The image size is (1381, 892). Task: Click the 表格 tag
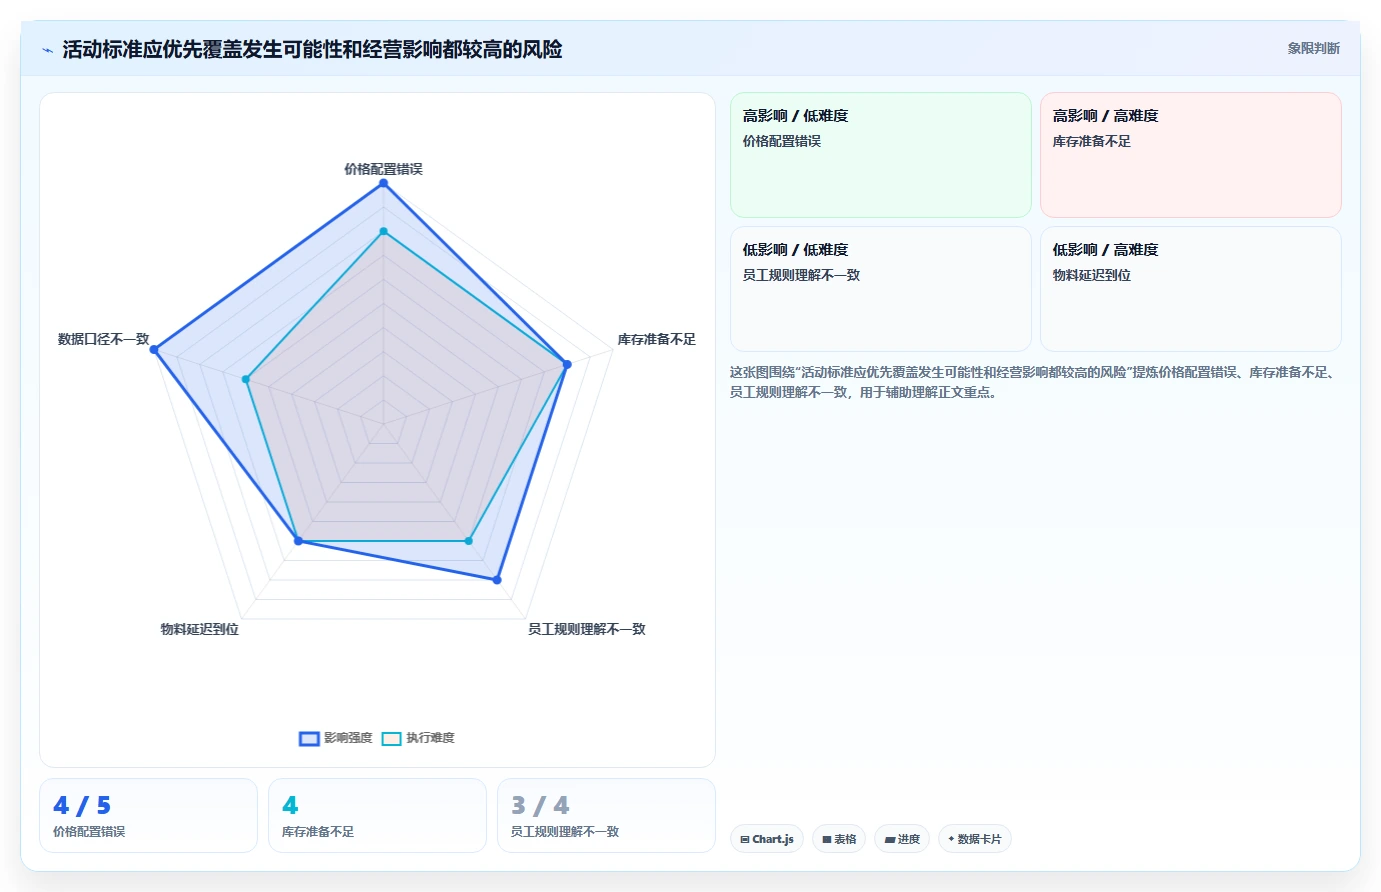839,839
